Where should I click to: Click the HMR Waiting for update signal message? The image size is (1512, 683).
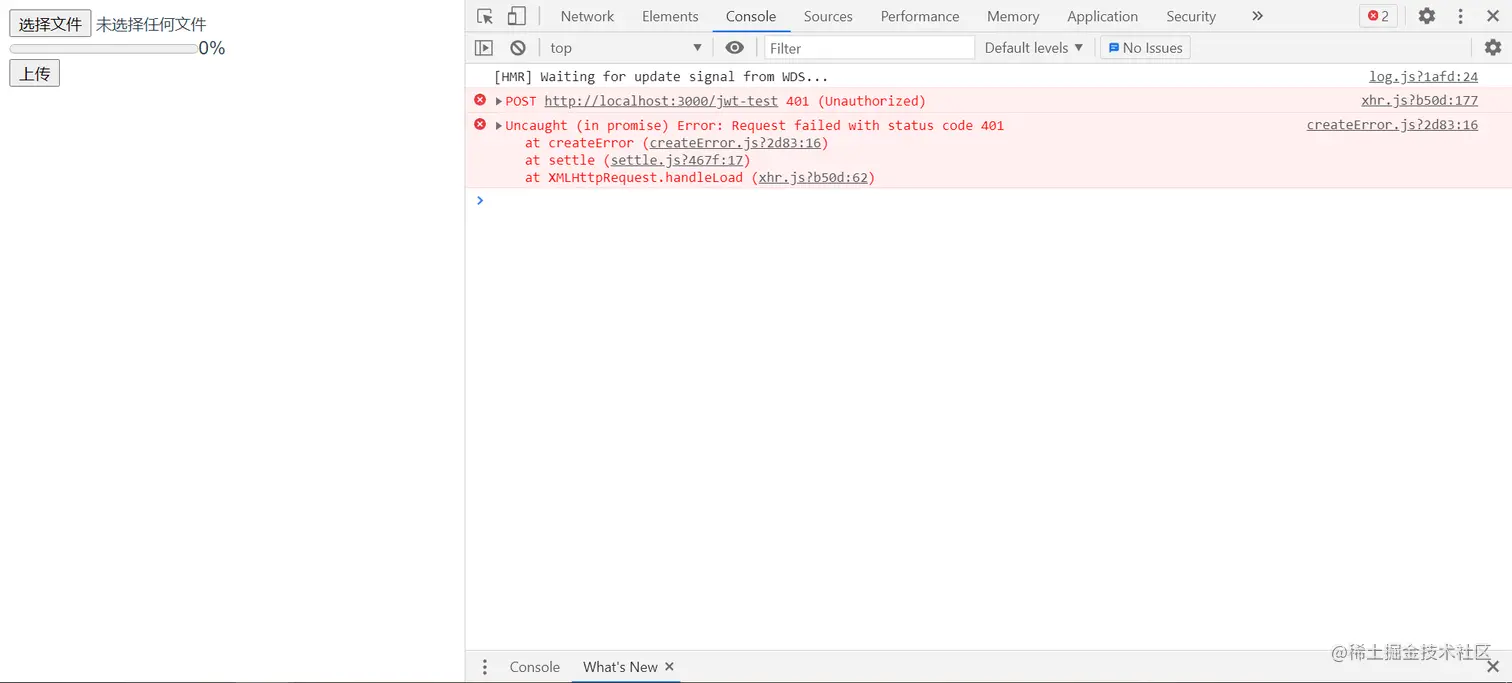[x=661, y=77]
